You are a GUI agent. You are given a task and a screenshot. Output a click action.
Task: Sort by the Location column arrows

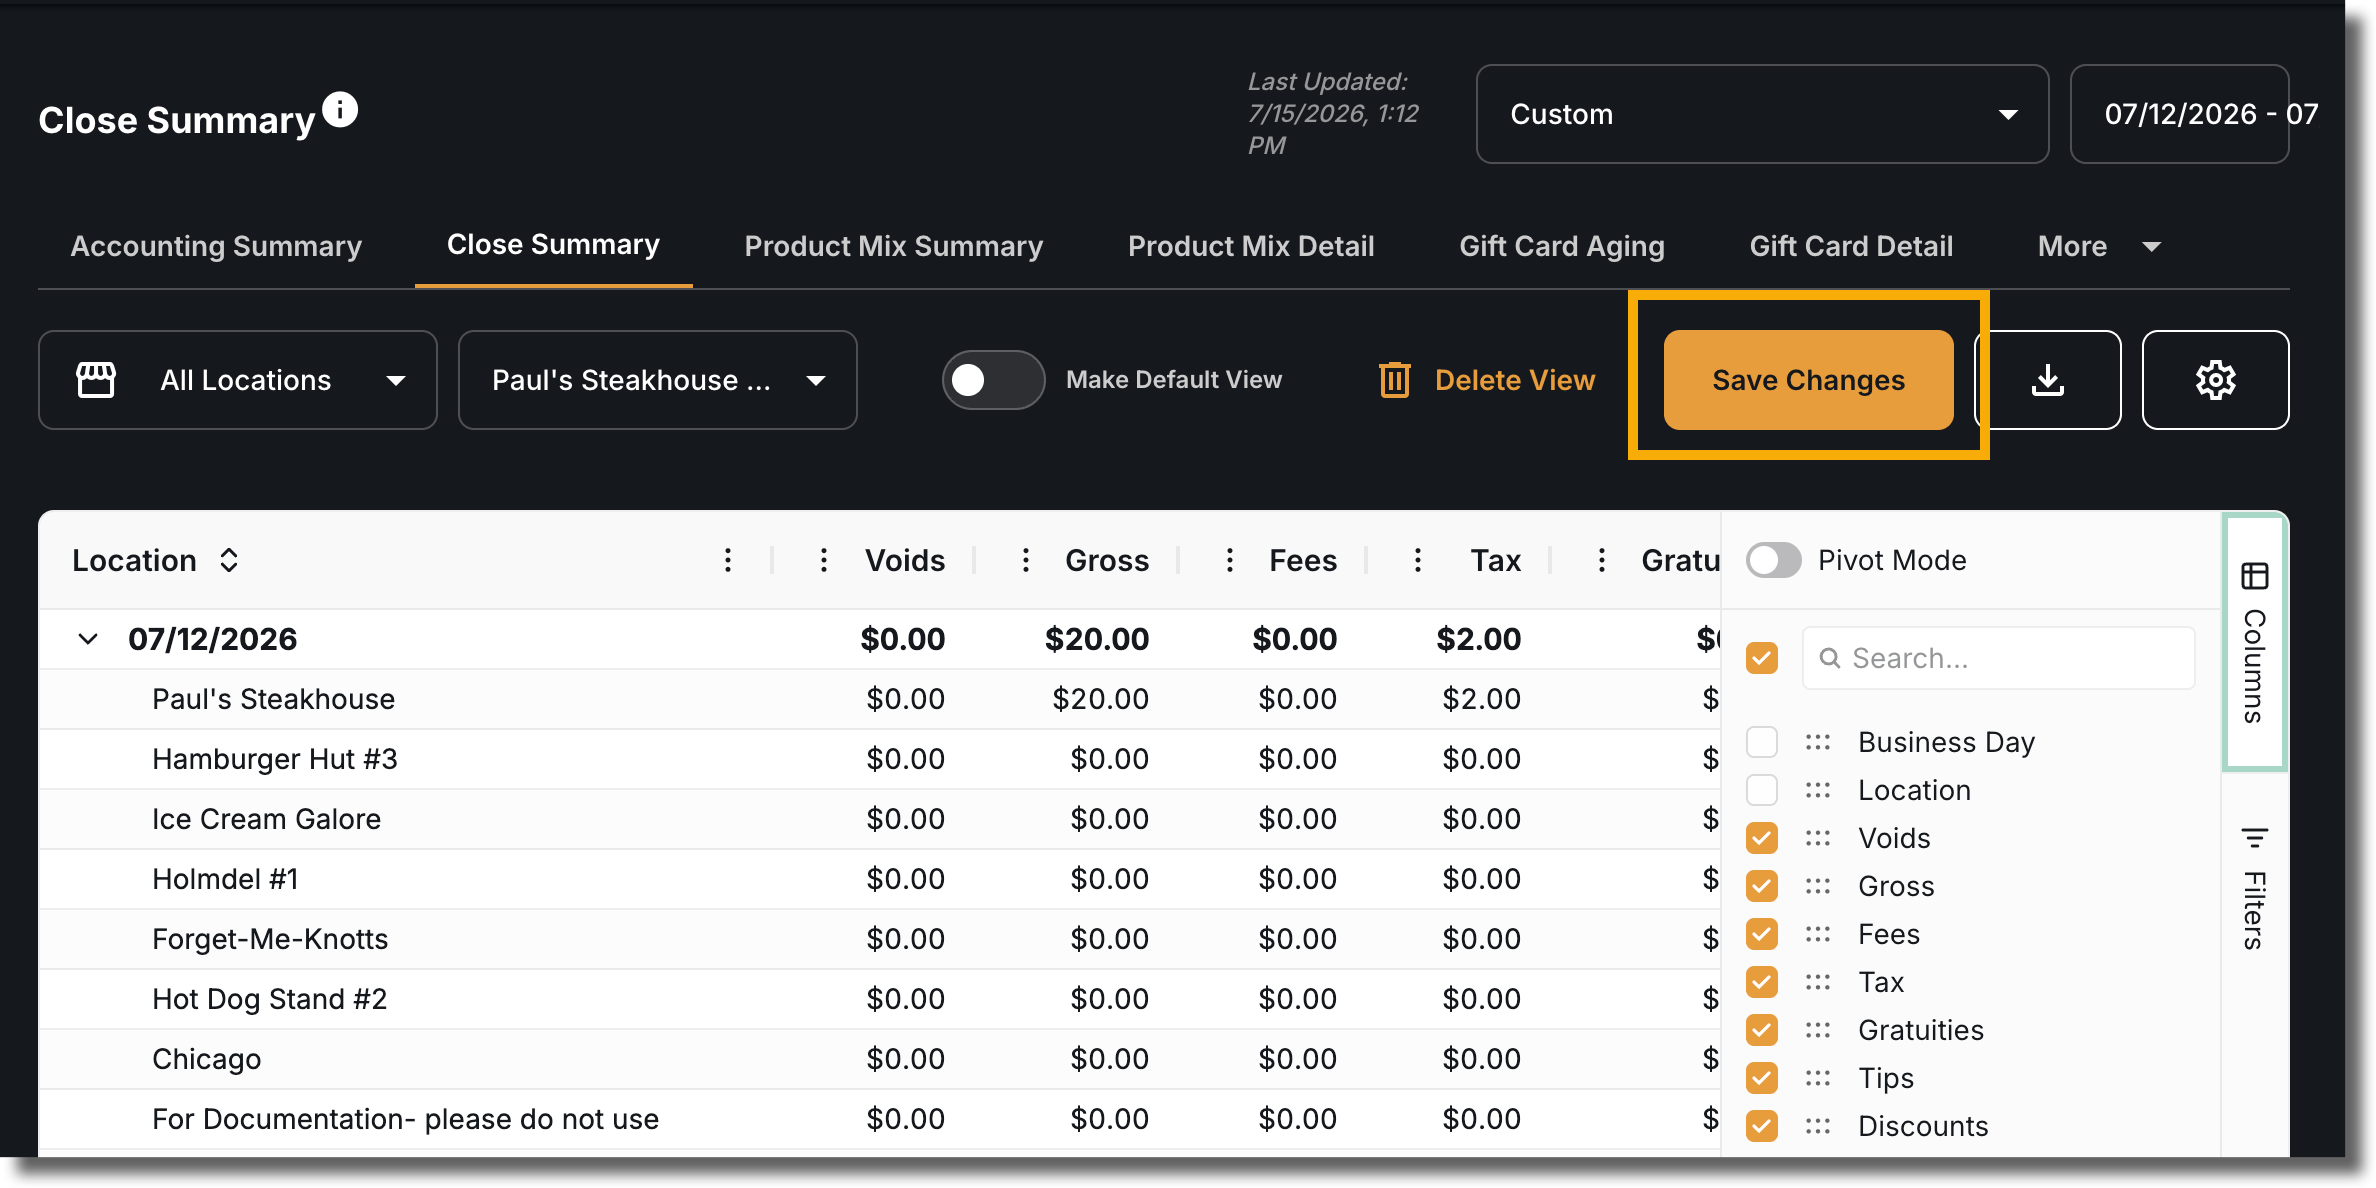tap(229, 560)
